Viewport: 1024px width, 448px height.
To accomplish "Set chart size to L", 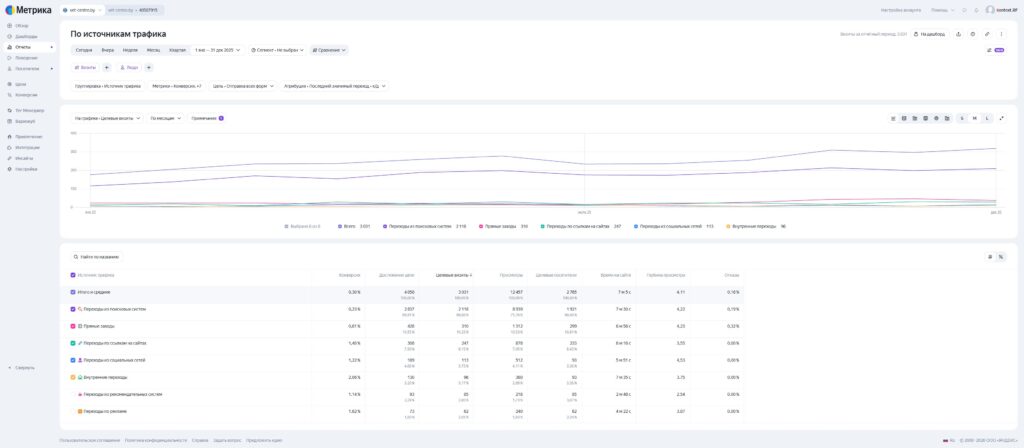I will coord(987,118).
